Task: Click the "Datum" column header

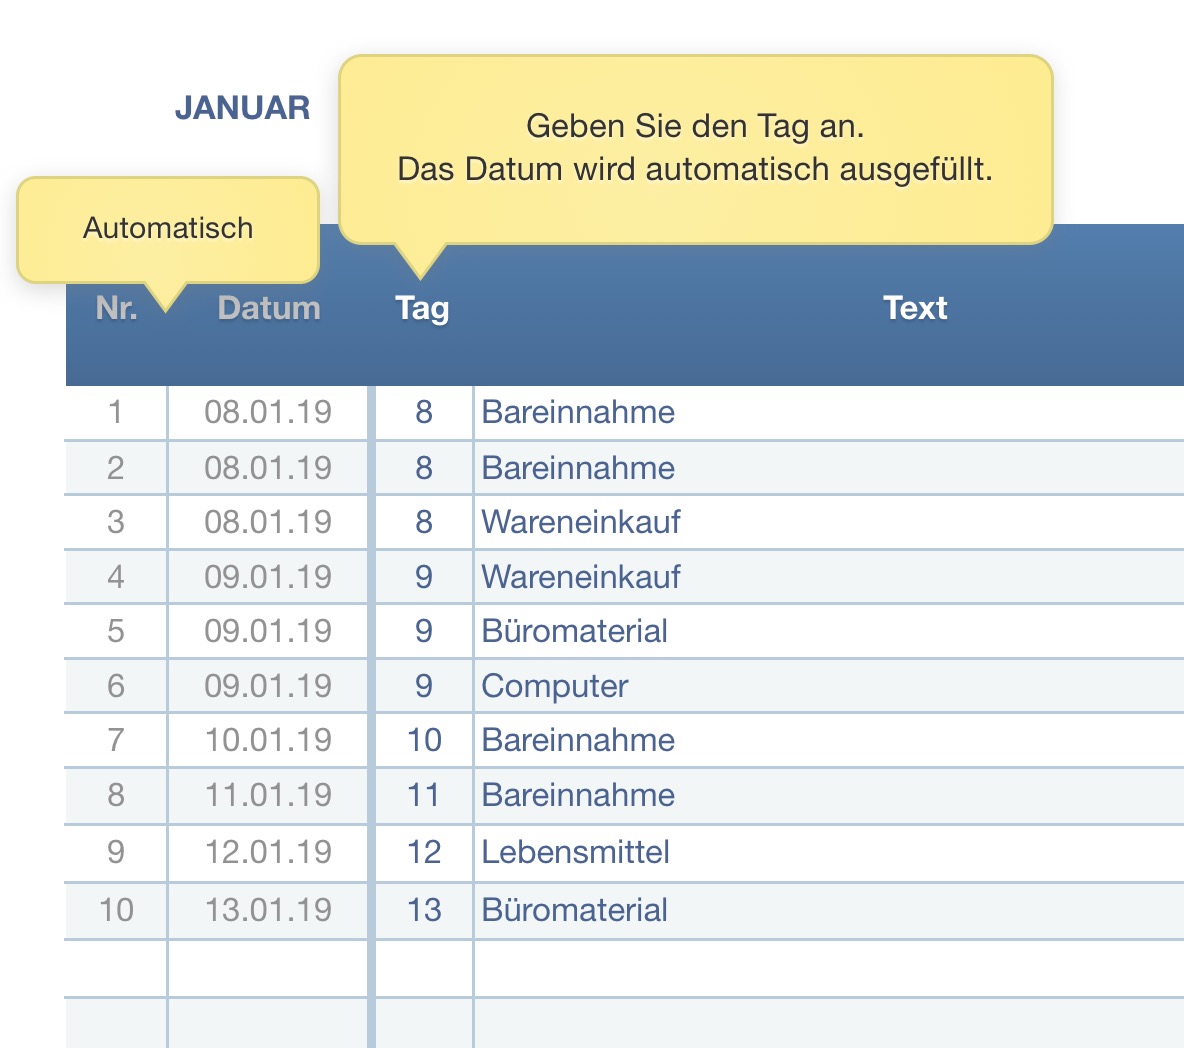Action: [x=269, y=308]
